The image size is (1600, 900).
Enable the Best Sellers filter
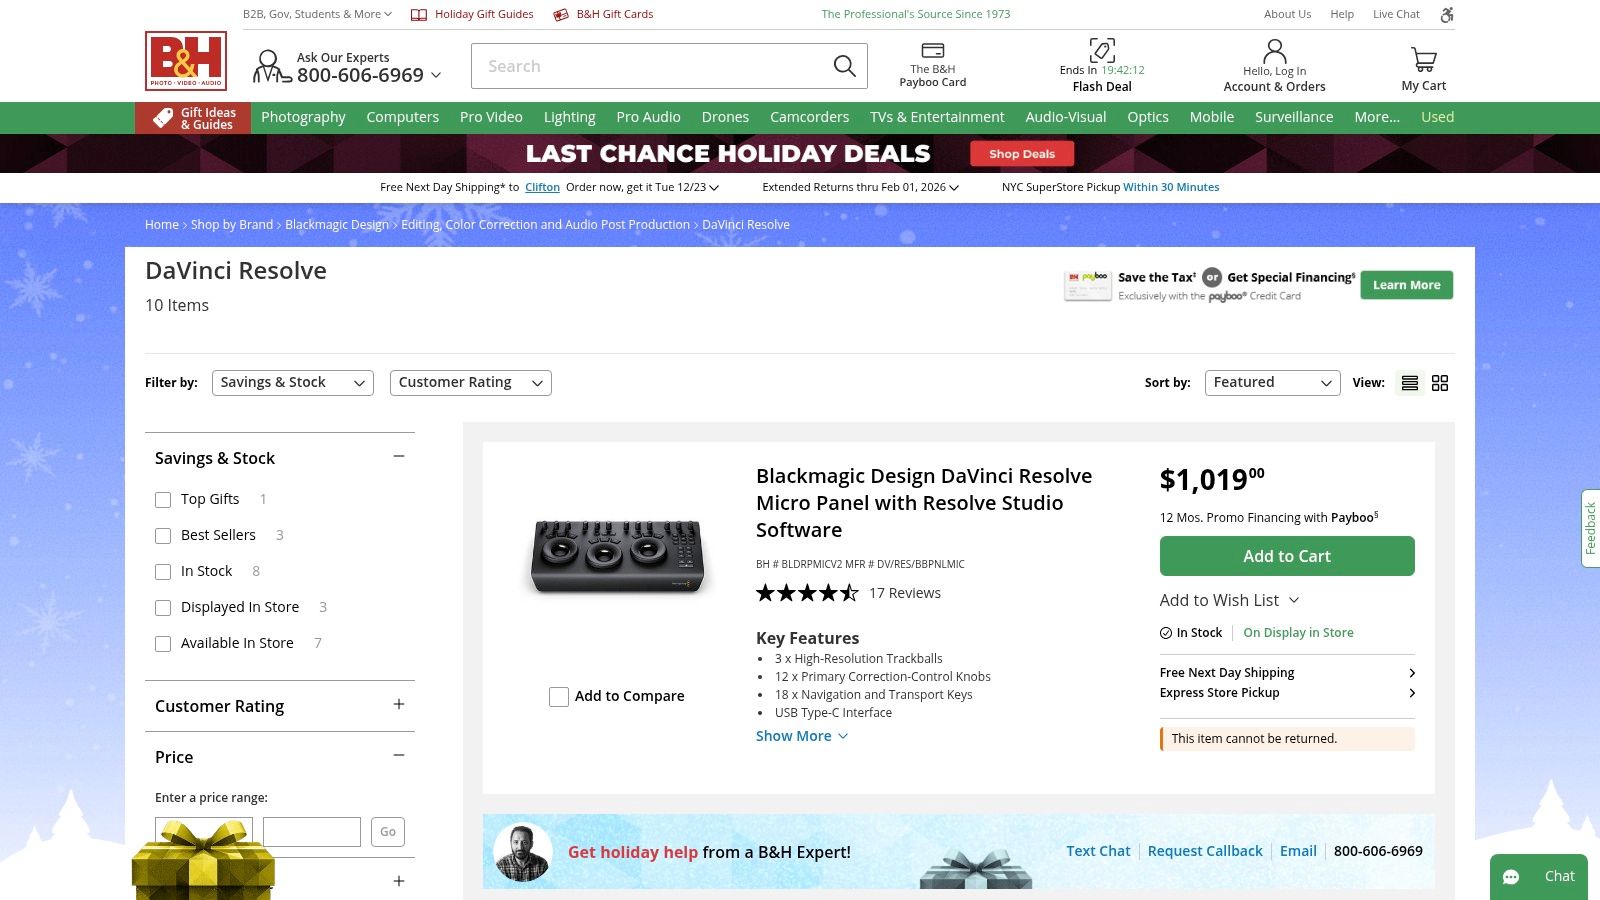pyautogui.click(x=163, y=535)
